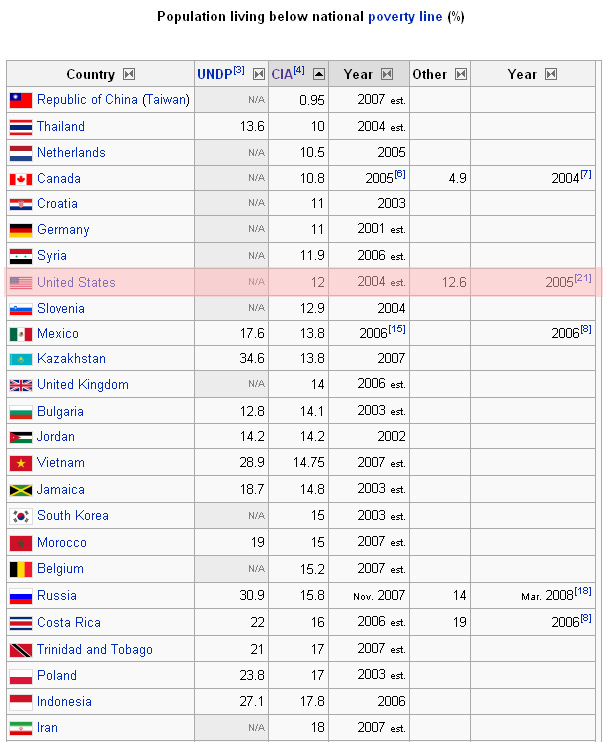612x742 pixels.
Task: Open the Mexico country link
Action: (58, 334)
